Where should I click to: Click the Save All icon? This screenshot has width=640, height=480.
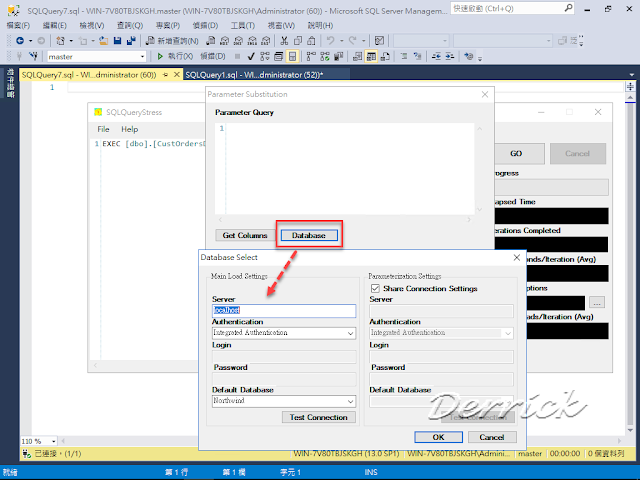coord(131,40)
